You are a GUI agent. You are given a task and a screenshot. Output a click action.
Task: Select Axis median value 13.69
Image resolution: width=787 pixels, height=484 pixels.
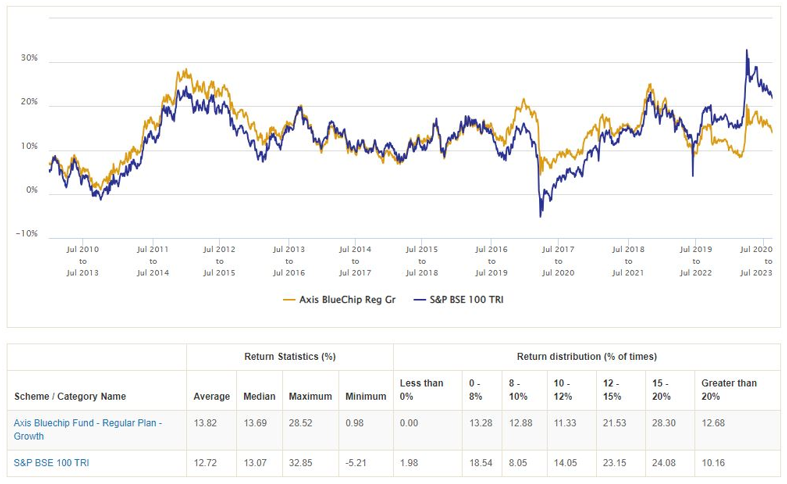tap(255, 423)
